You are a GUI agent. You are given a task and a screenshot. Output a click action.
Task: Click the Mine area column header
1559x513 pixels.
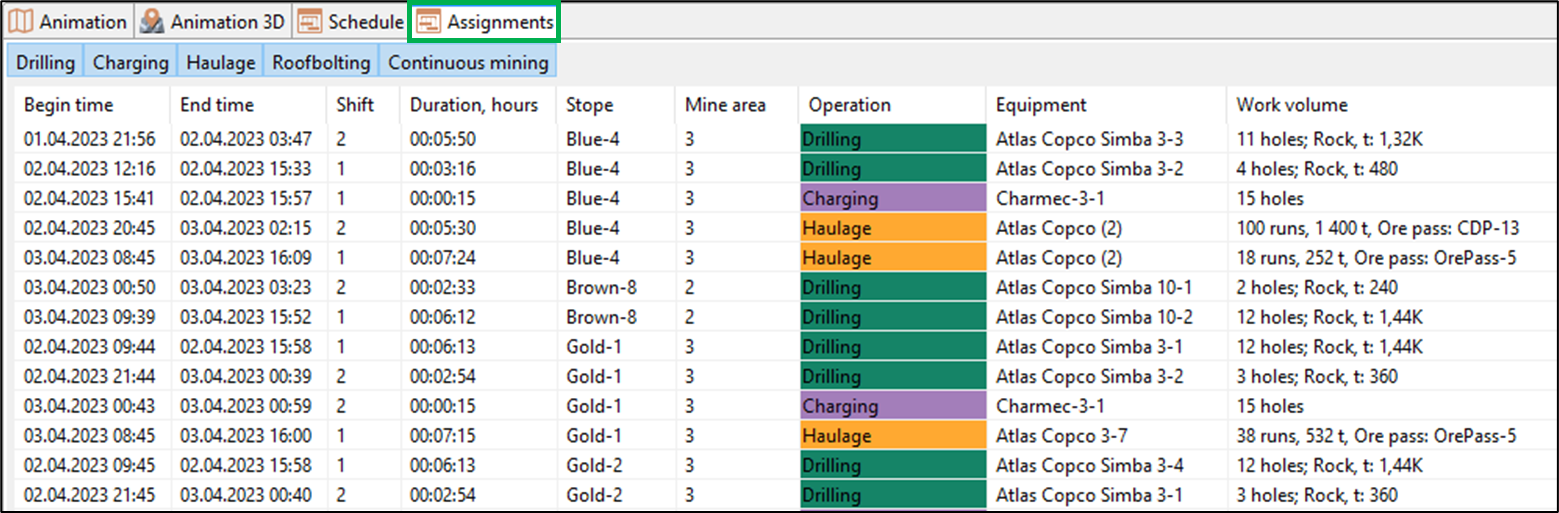(726, 105)
